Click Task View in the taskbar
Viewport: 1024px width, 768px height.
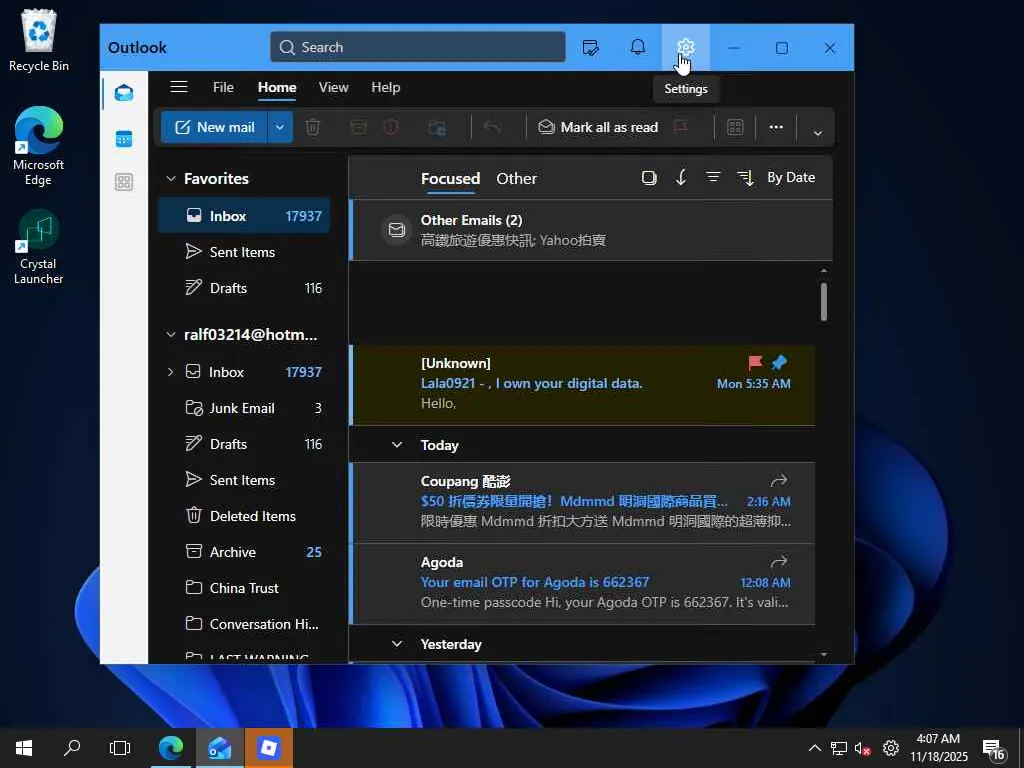(120, 748)
